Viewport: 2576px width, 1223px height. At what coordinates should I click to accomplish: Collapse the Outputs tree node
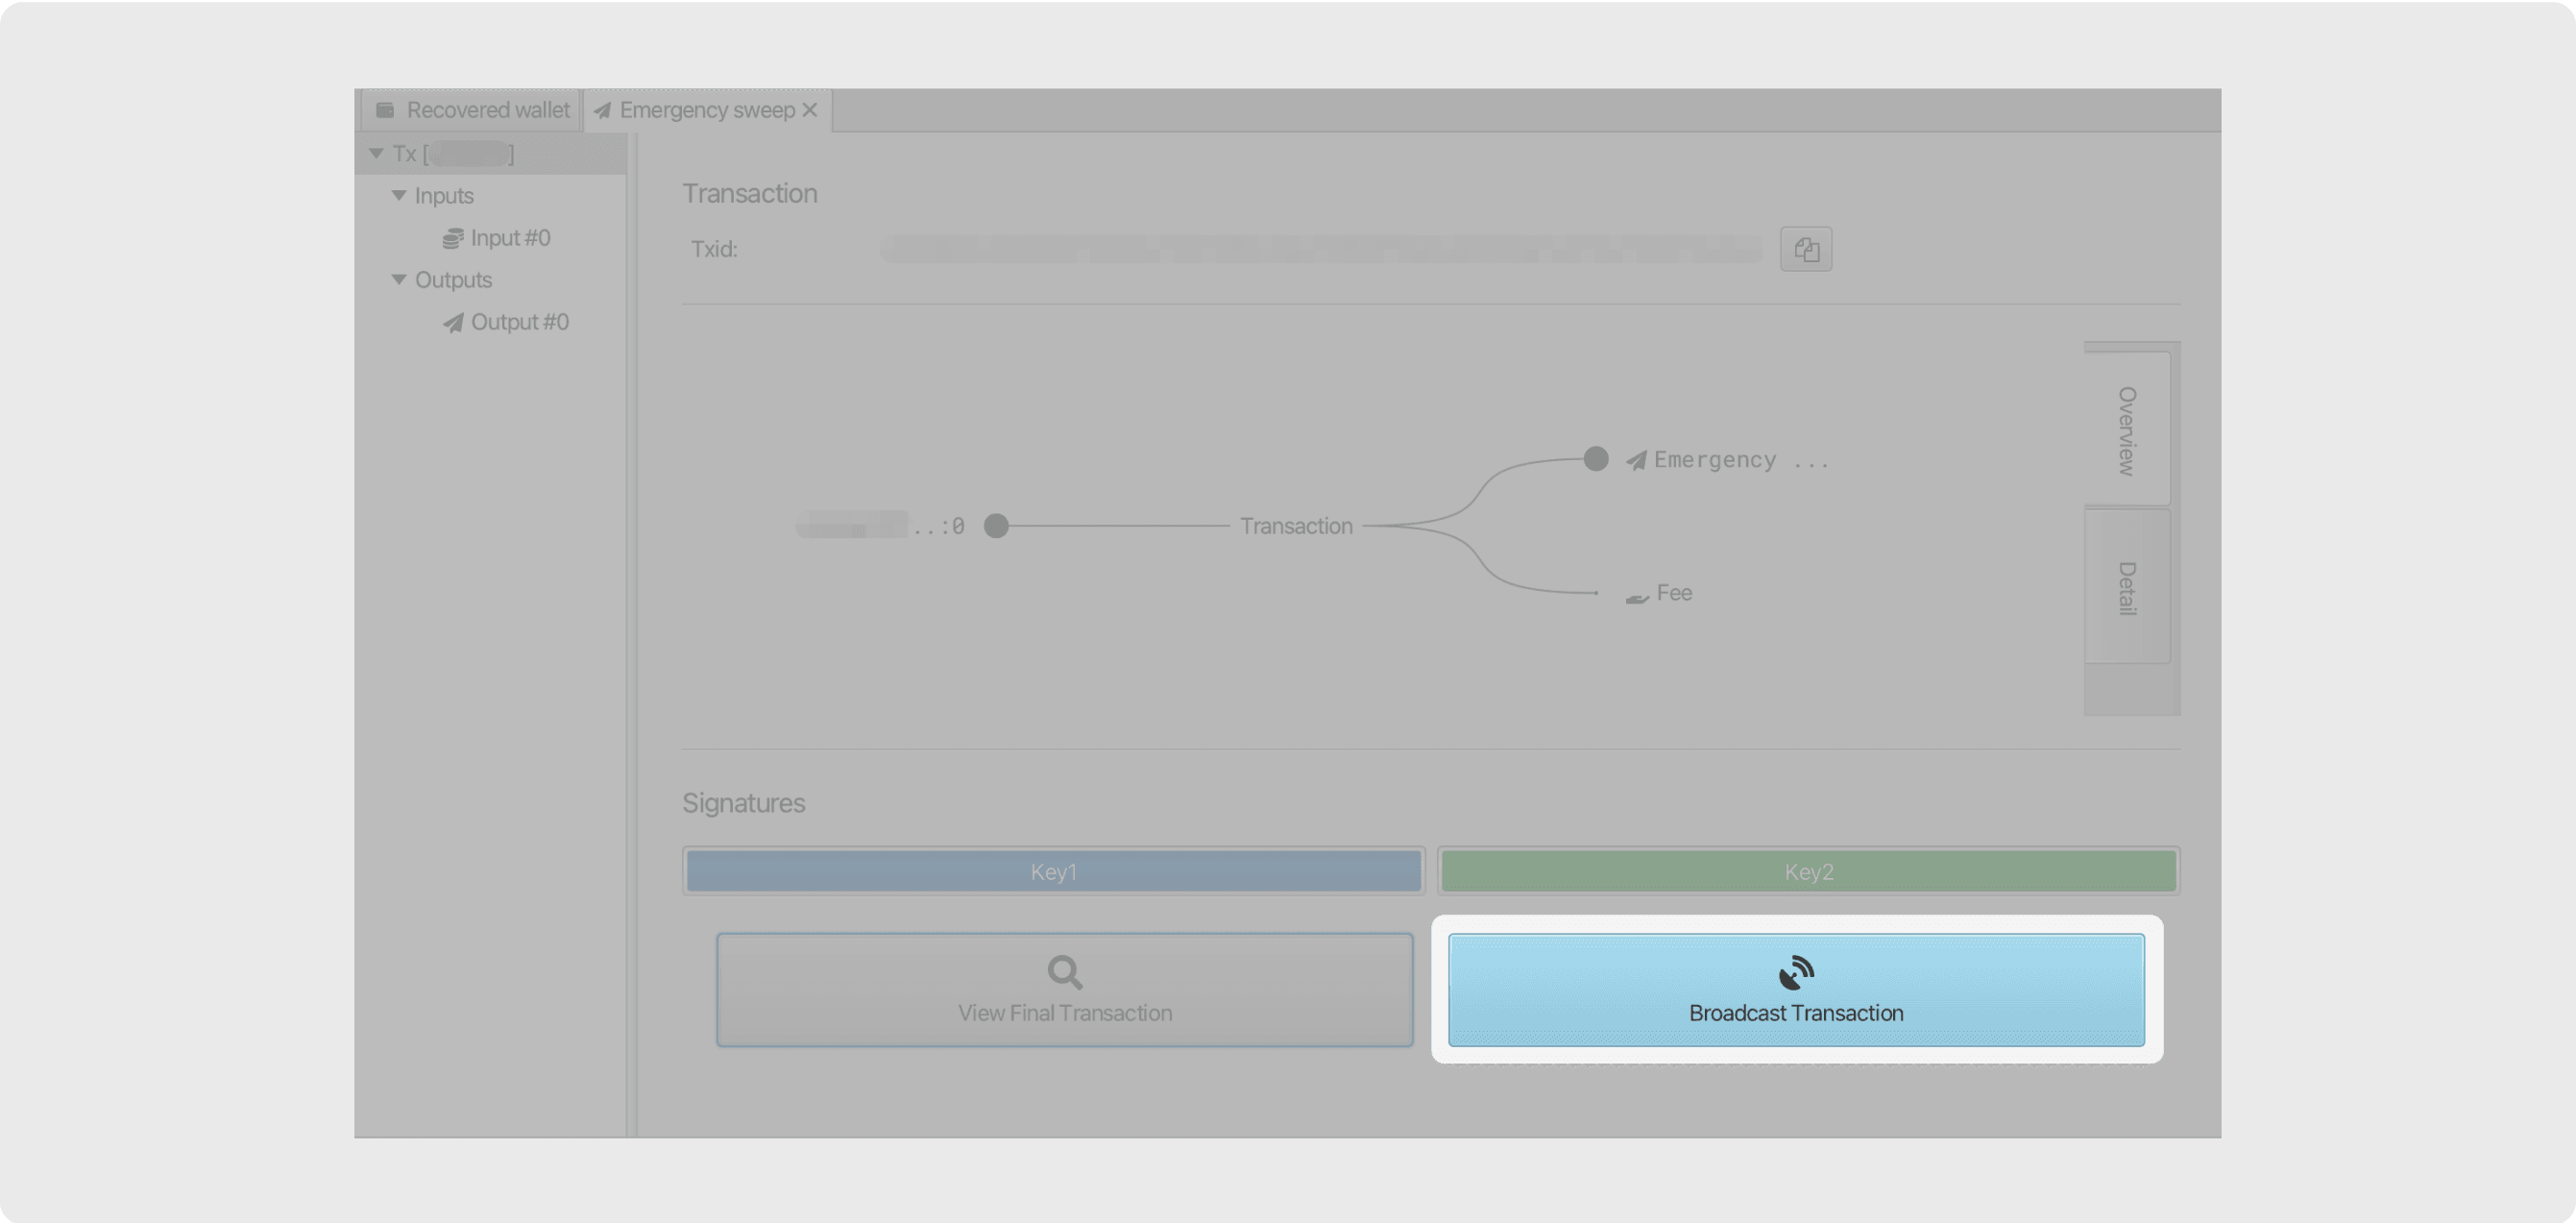pos(399,279)
